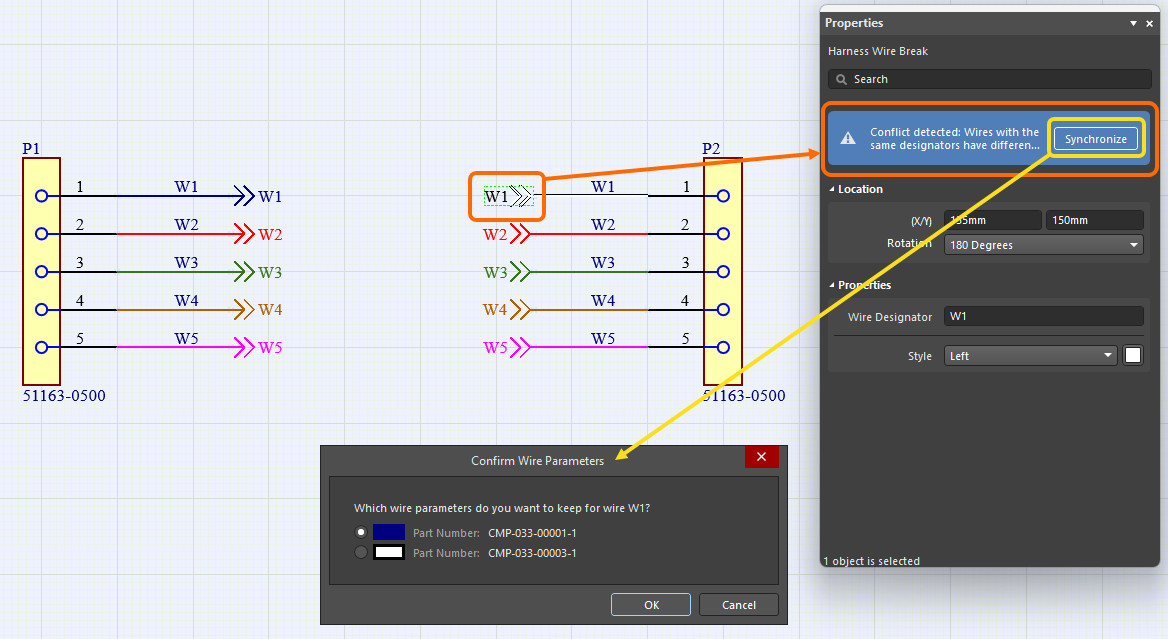
Task: Click pin 5 circle on connector P1
Action: pyautogui.click(x=42, y=347)
